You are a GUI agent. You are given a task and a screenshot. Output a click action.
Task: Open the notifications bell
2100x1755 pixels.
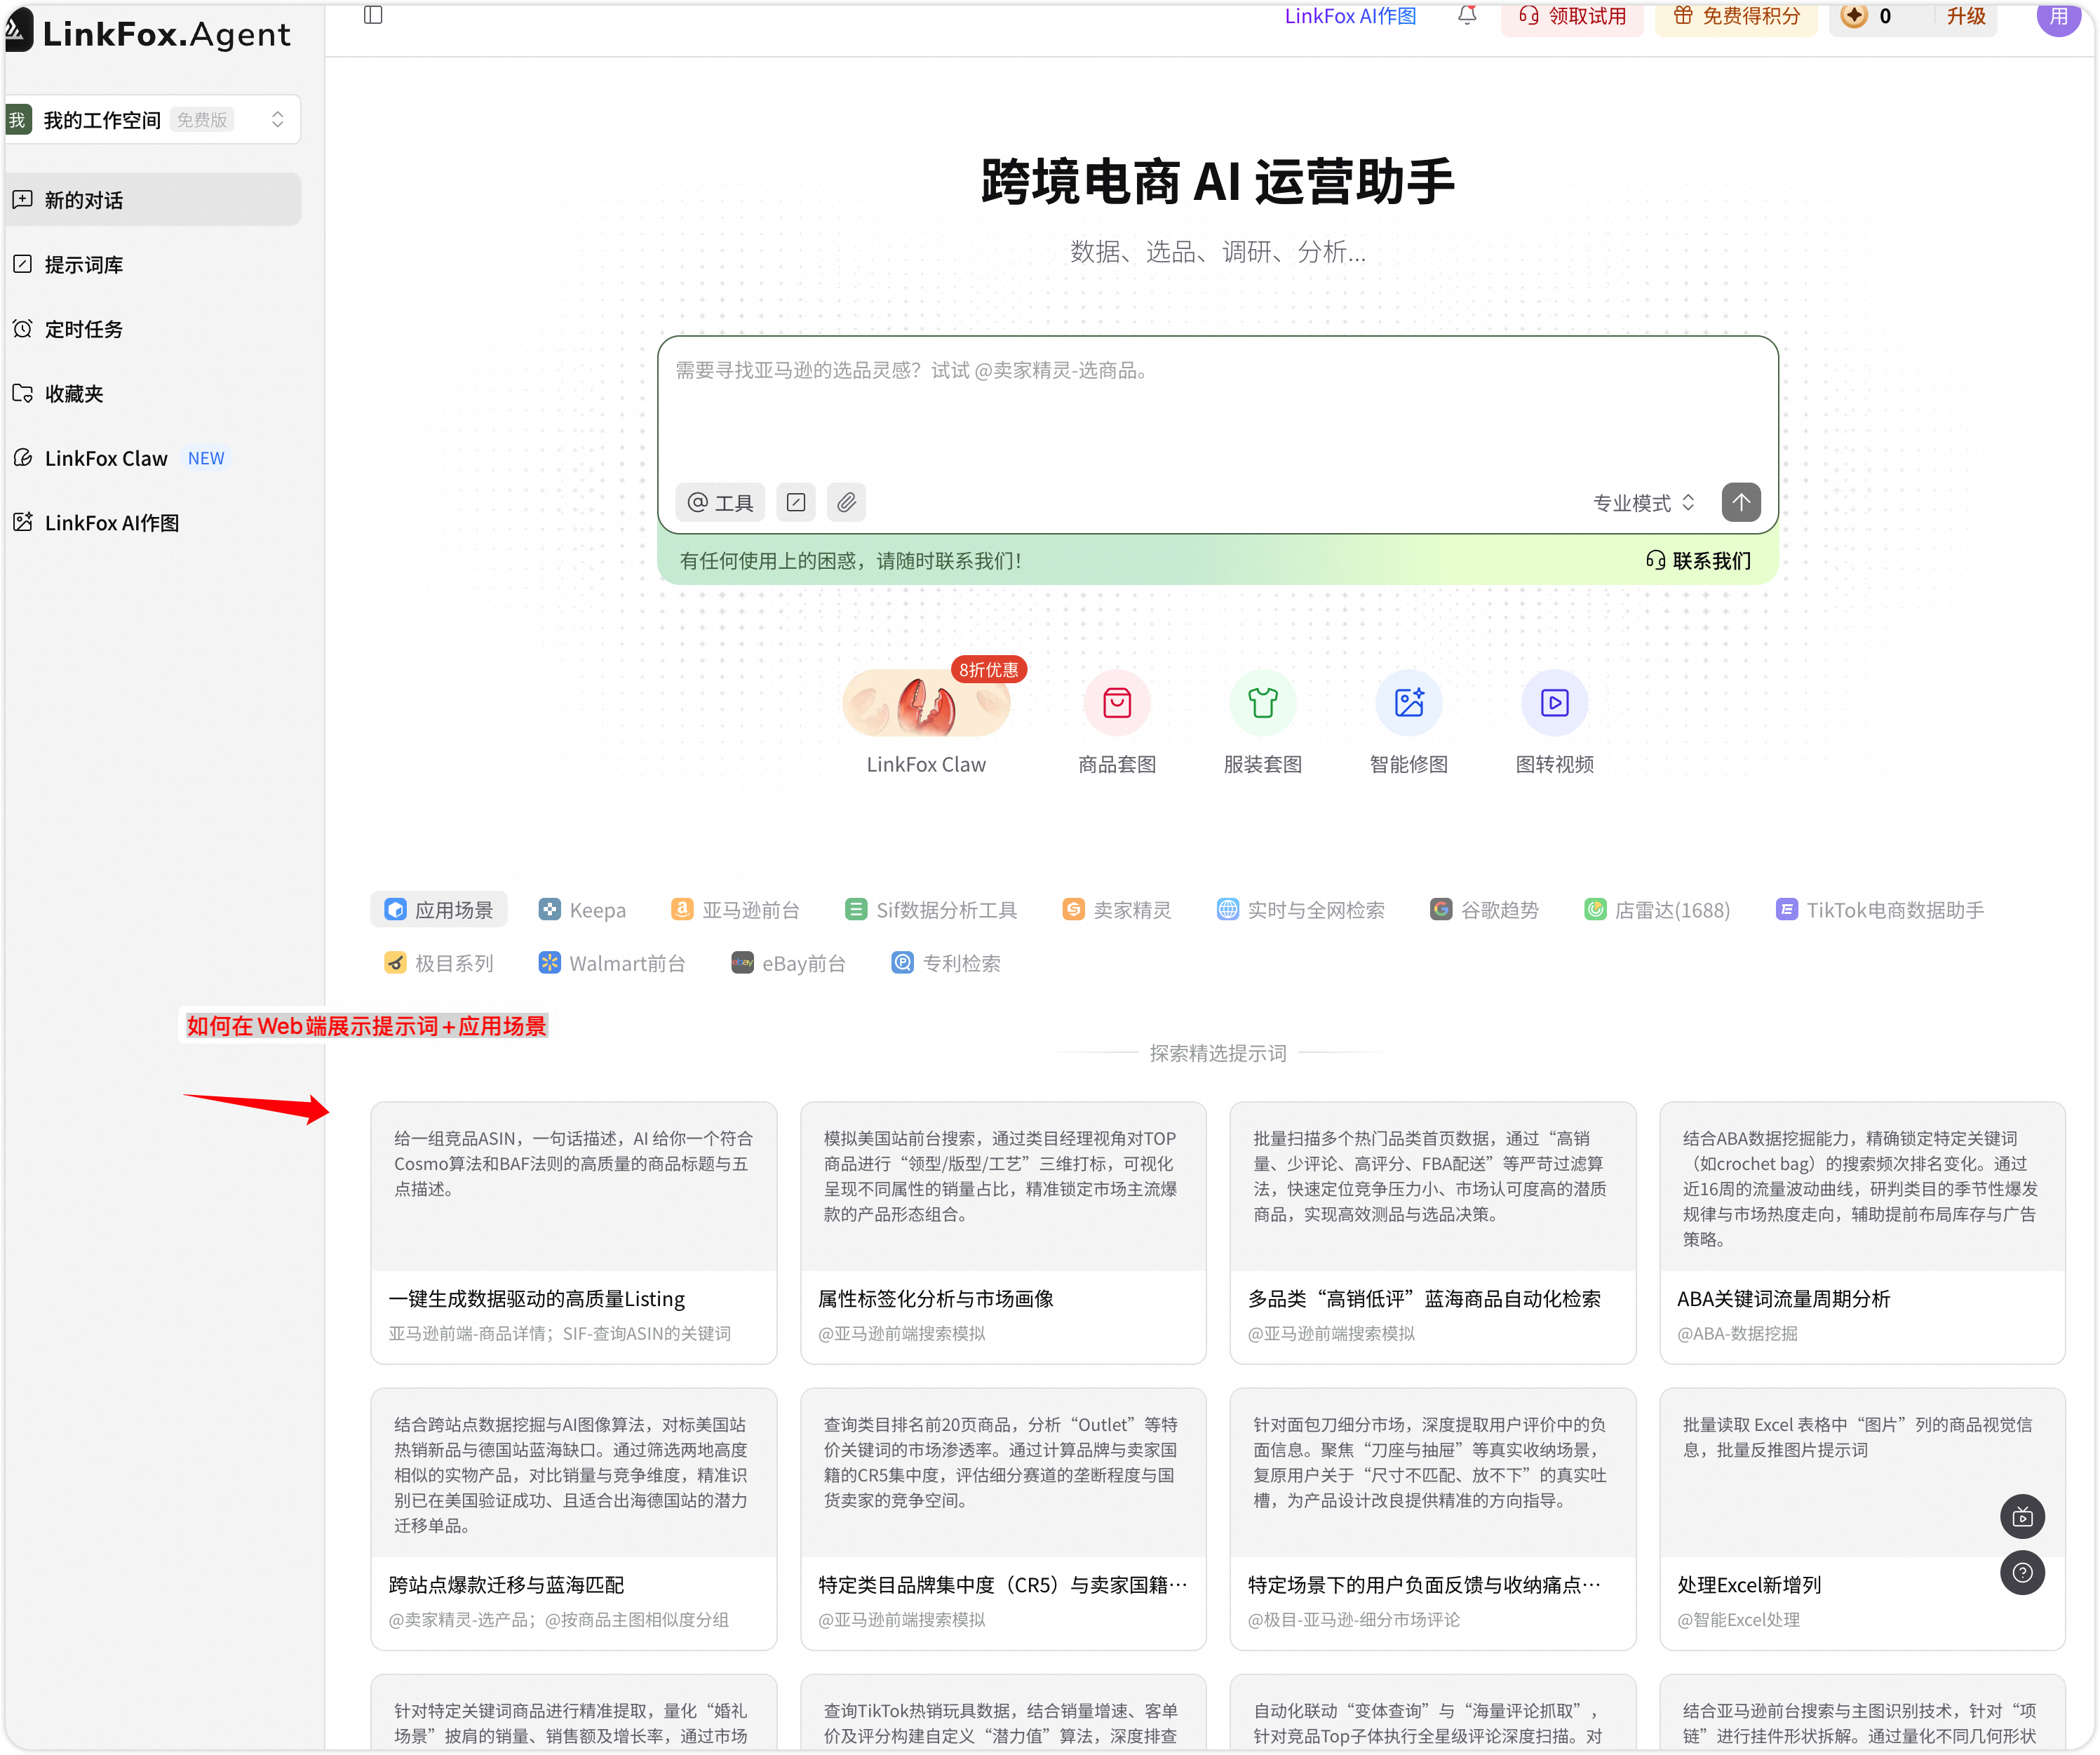pyautogui.click(x=1467, y=15)
